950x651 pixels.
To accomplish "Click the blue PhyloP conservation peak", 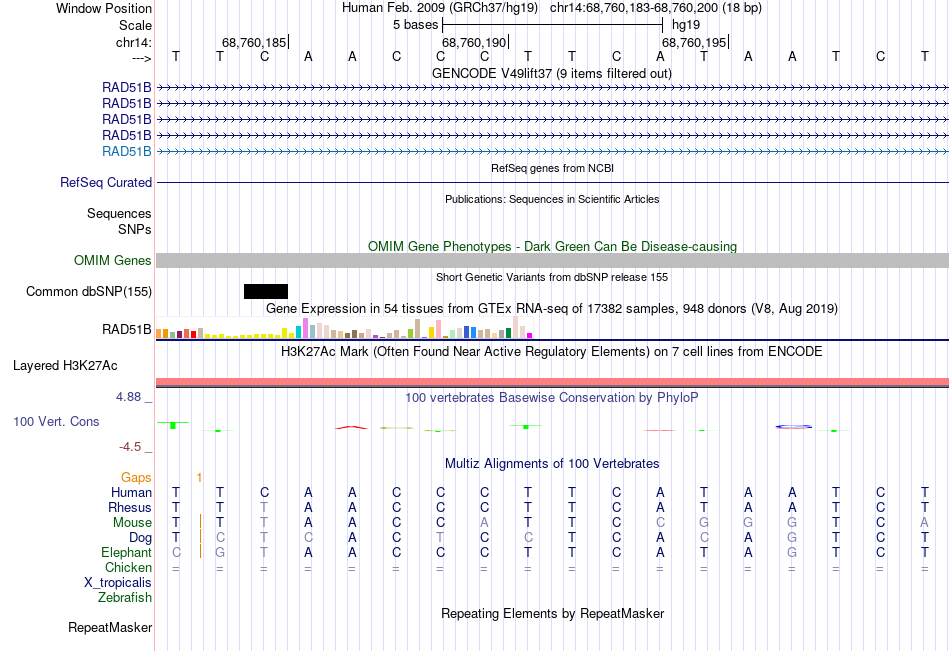I will (x=793, y=427).
